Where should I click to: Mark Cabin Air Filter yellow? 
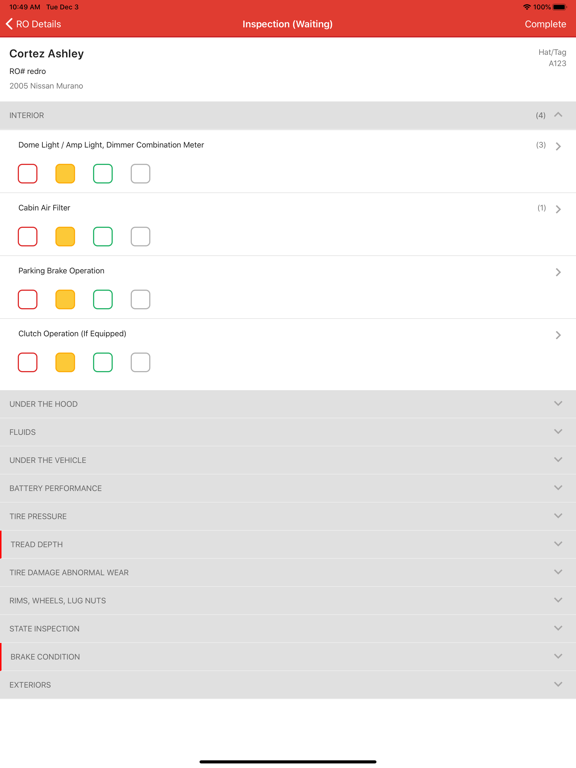click(65, 237)
